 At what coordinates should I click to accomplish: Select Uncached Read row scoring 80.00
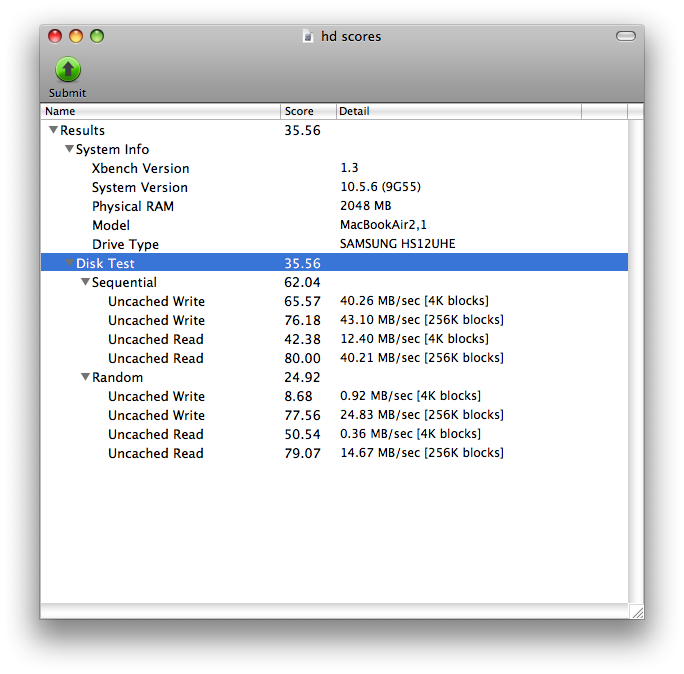pos(335,358)
